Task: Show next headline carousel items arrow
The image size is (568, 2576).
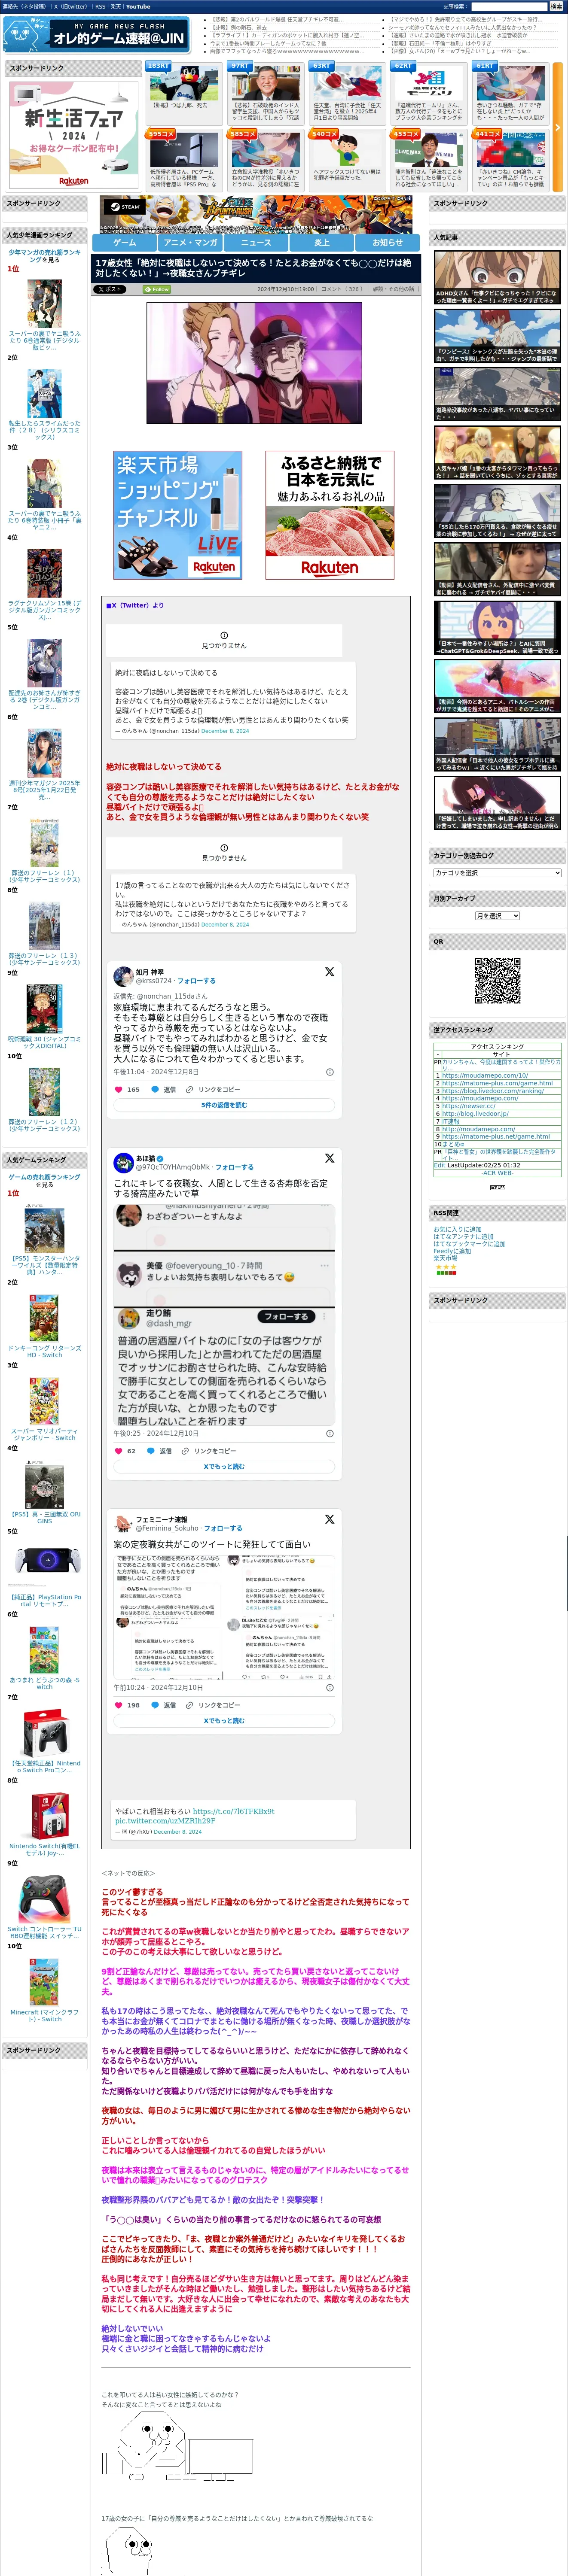Action: [558, 128]
